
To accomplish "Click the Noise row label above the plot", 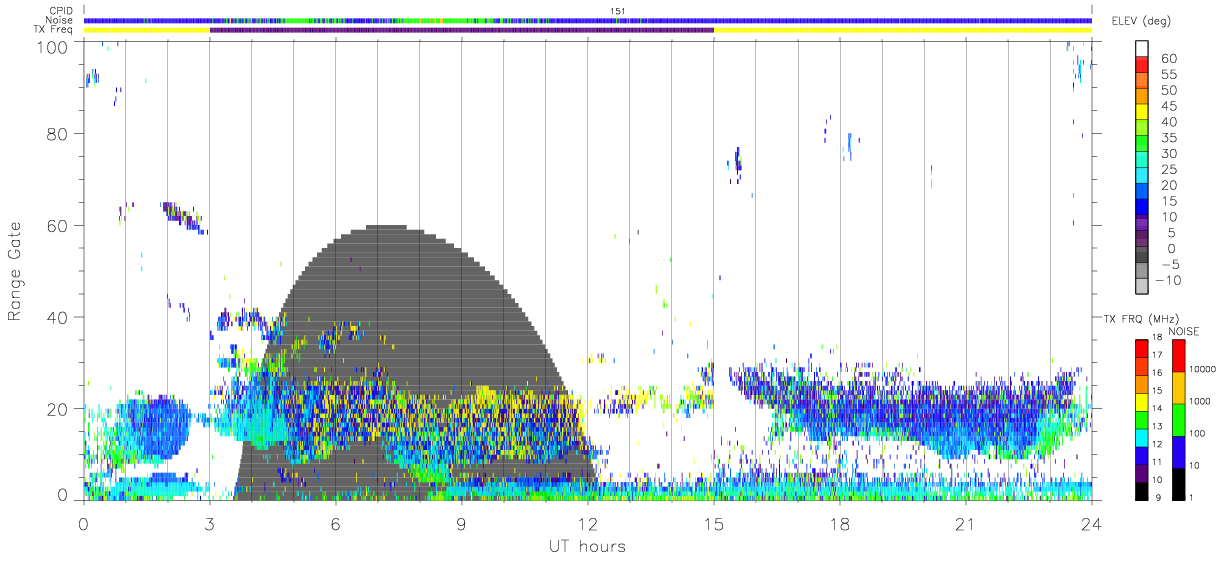I will pos(58,20).
